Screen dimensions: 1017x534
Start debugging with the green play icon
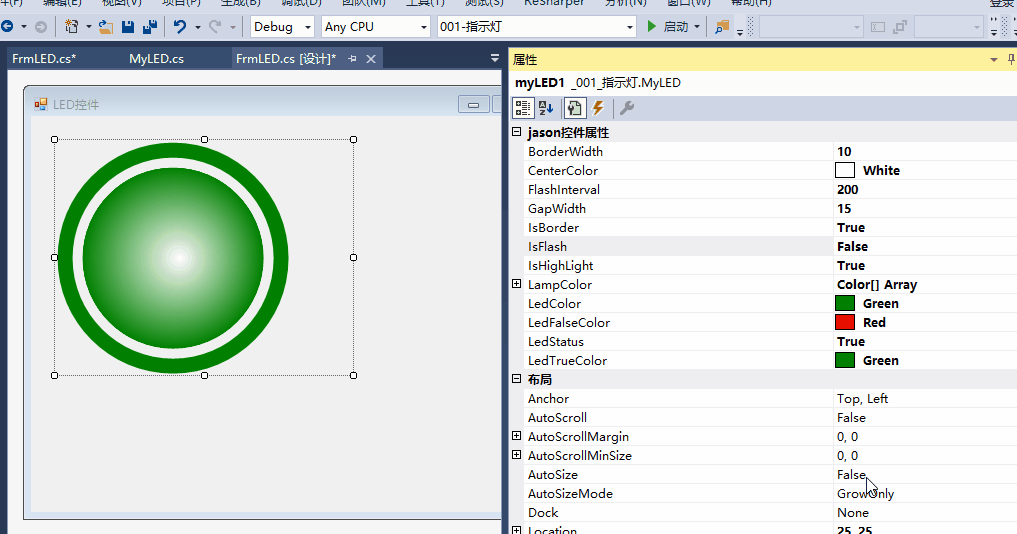tap(652, 27)
